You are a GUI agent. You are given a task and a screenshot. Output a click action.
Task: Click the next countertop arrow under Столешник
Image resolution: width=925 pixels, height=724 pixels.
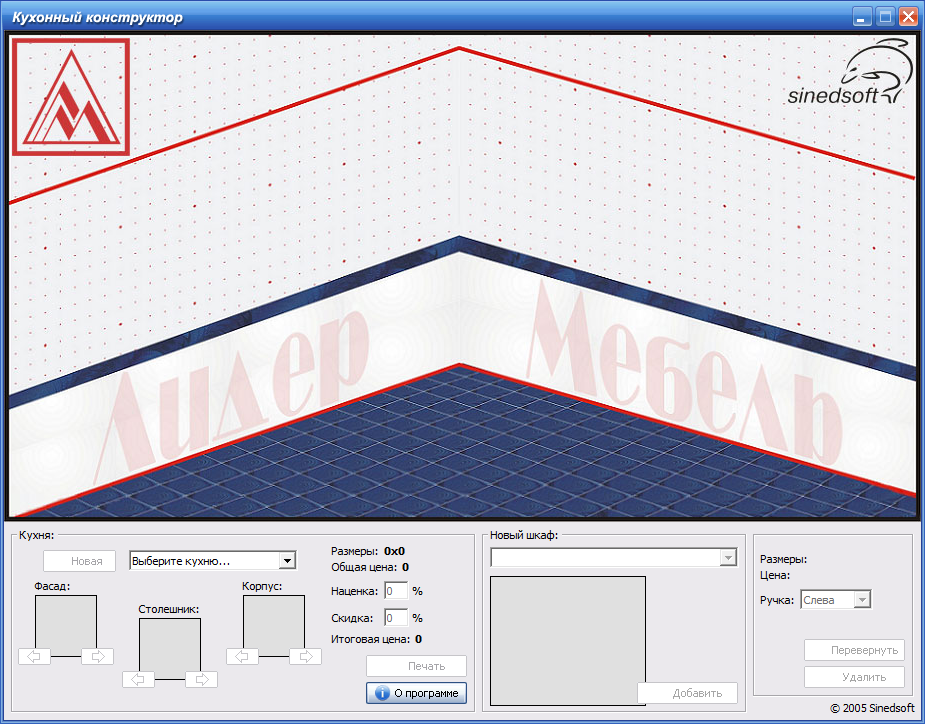201,679
